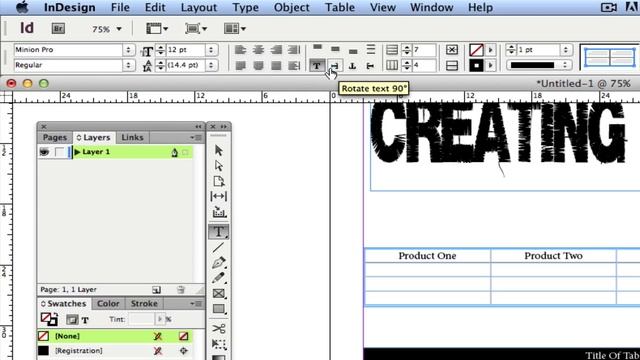Select the Type tool

[218, 231]
